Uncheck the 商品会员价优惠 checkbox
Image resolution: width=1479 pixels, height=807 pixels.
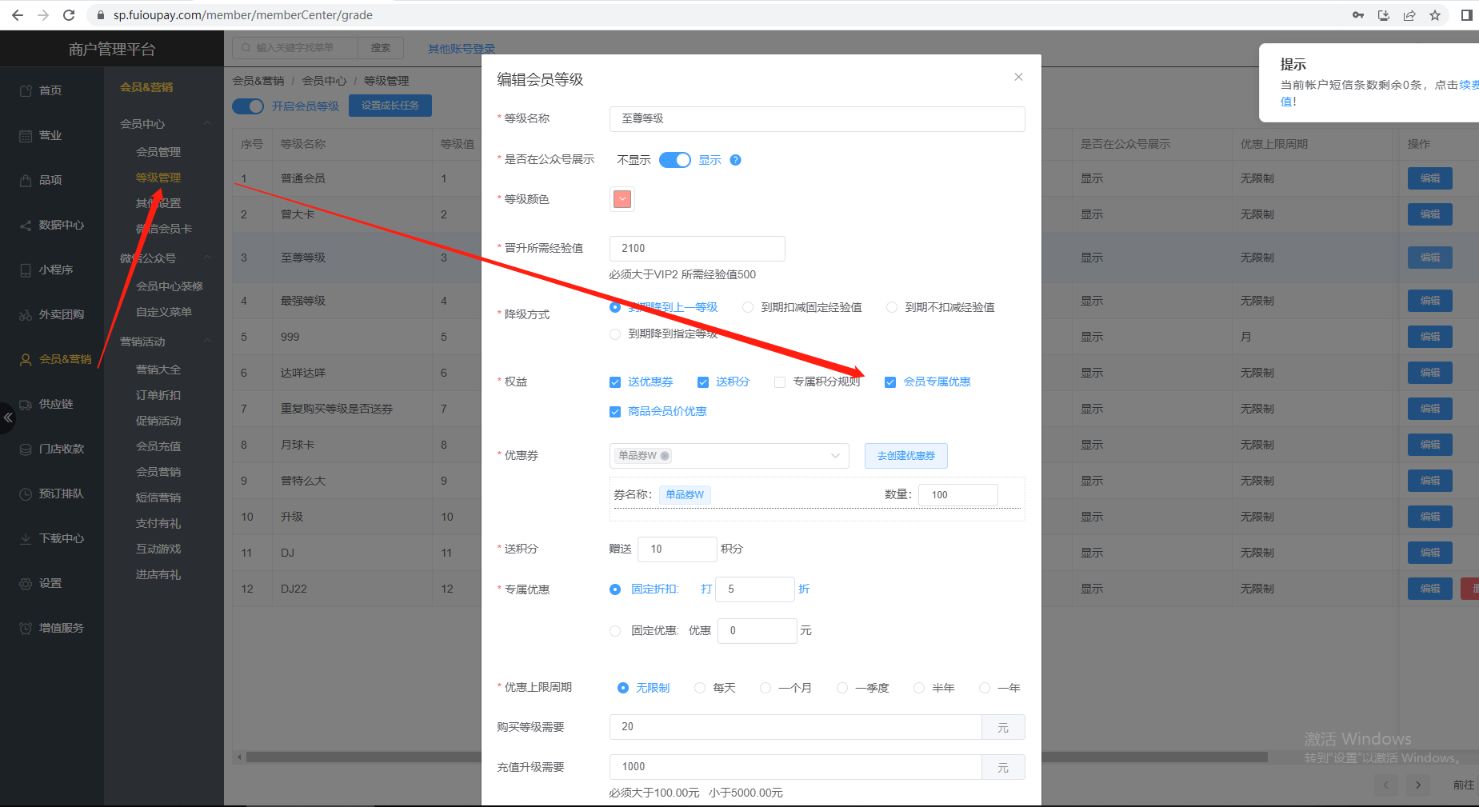(615, 411)
